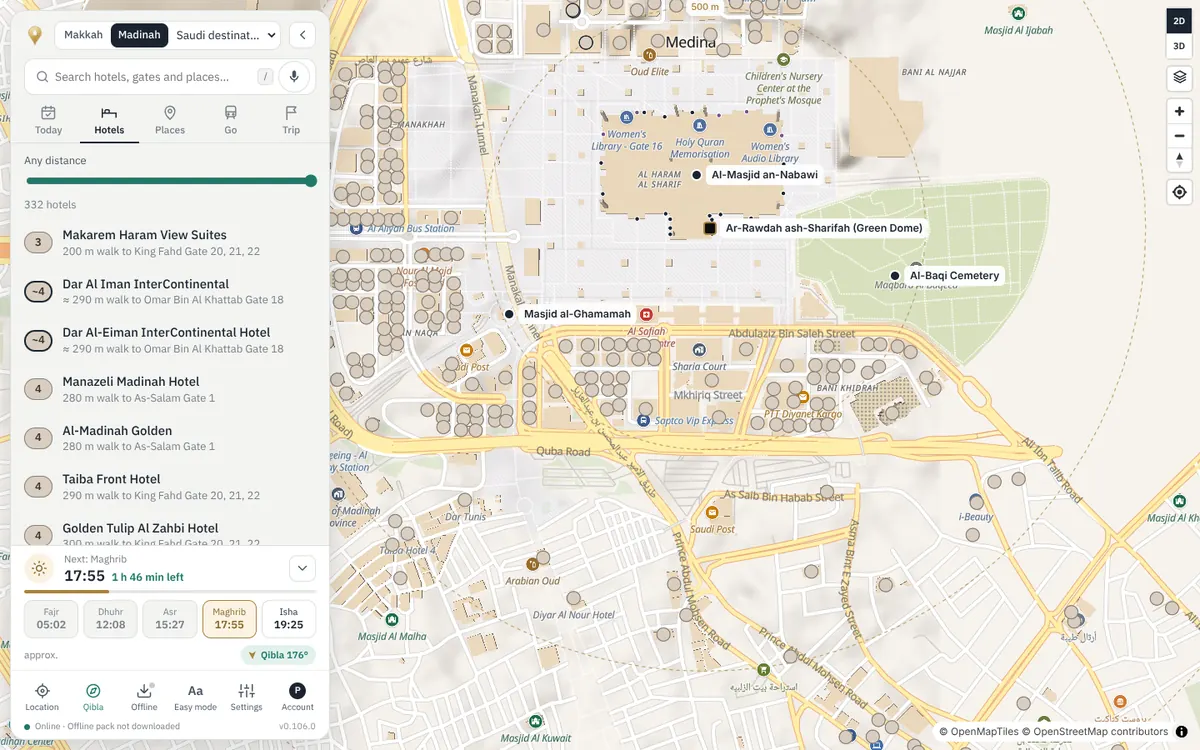Adjust the Any distance slider handle

[311, 181]
